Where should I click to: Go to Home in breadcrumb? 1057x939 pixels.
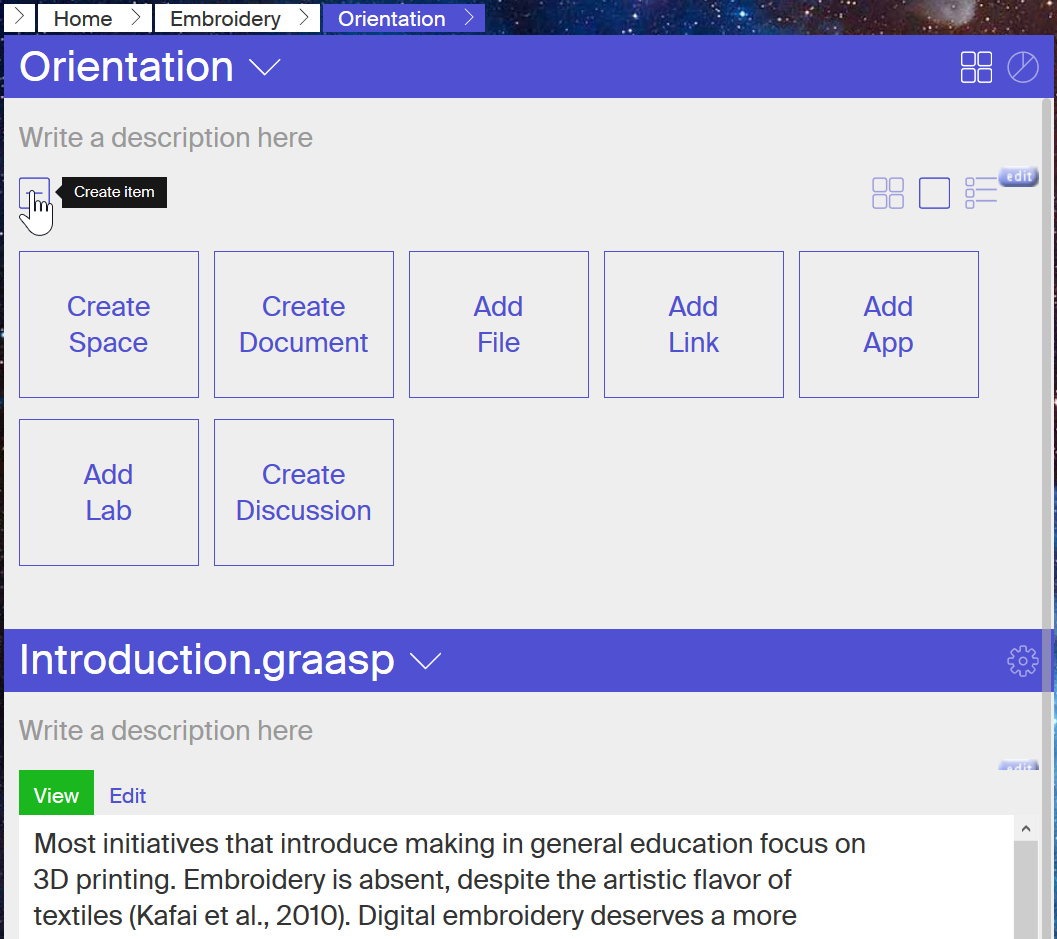[82, 19]
